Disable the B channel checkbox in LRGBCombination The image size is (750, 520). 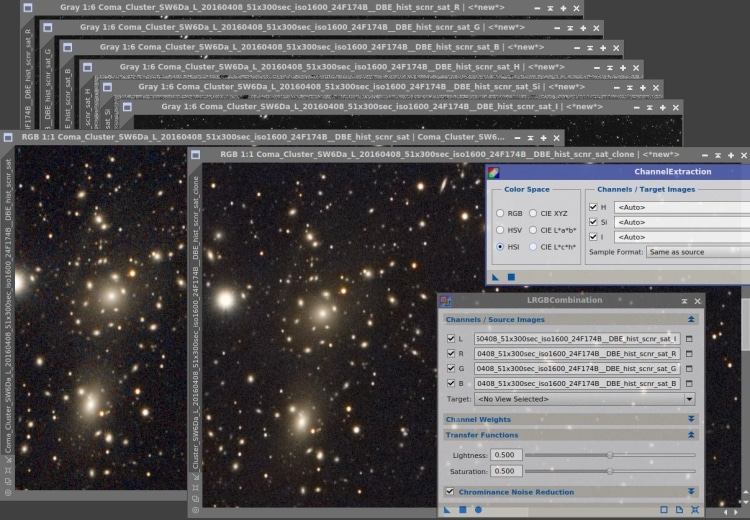coord(451,383)
